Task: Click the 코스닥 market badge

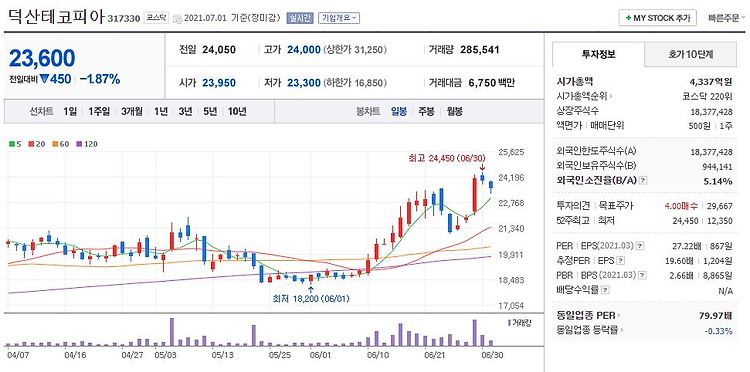Action: [156, 18]
